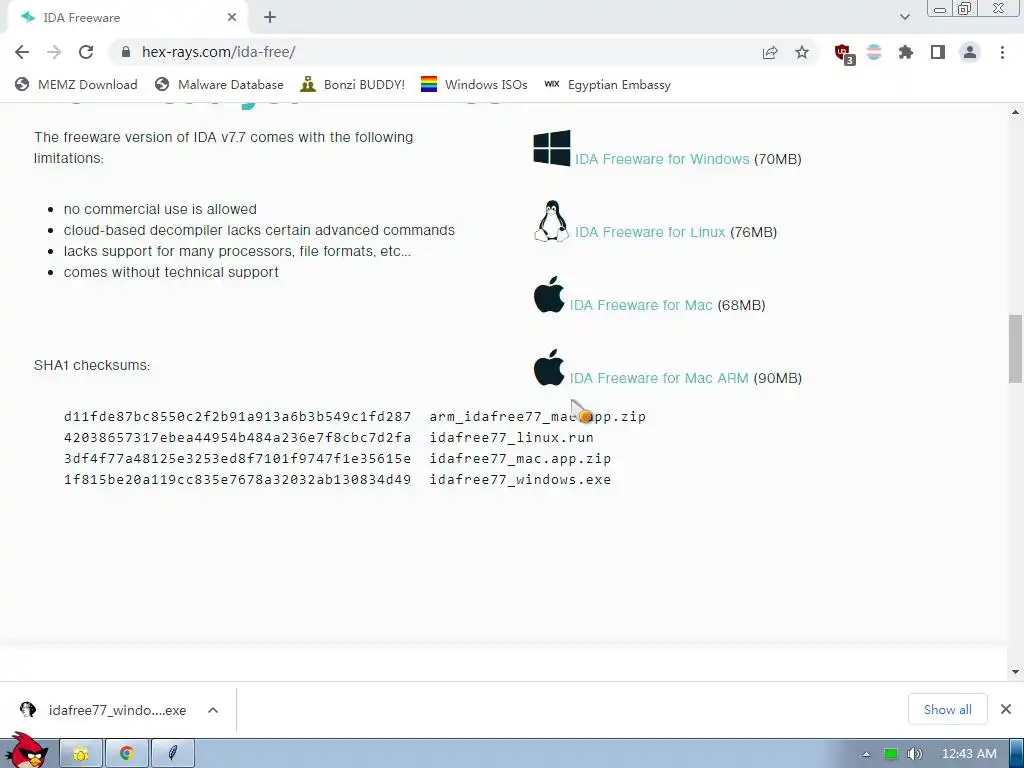Download IDA Freeware for Mac ARM

[x=659, y=379]
